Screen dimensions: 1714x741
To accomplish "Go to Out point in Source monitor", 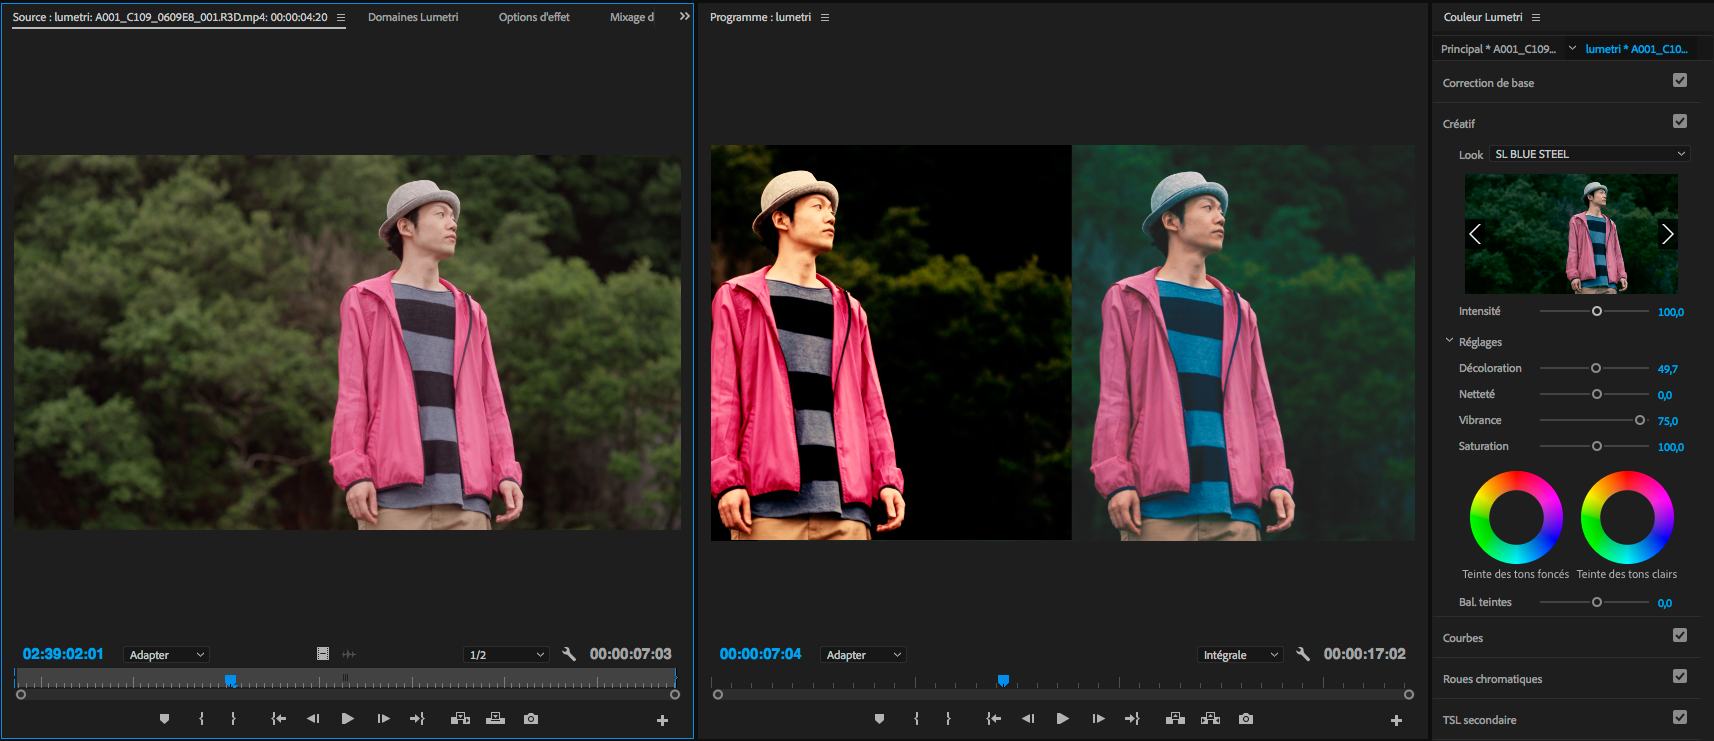I will point(417,719).
